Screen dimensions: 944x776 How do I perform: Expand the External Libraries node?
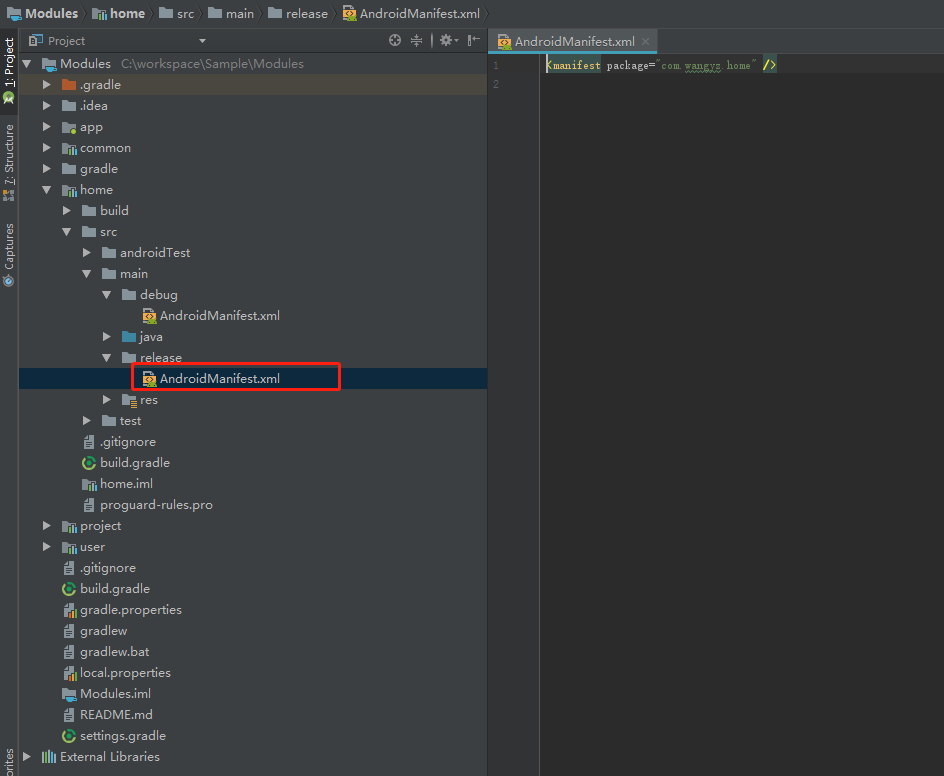[x=27, y=757]
